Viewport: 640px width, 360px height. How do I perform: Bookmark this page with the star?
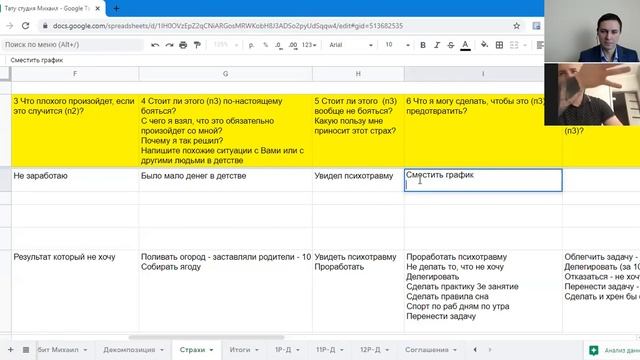click(516, 26)
